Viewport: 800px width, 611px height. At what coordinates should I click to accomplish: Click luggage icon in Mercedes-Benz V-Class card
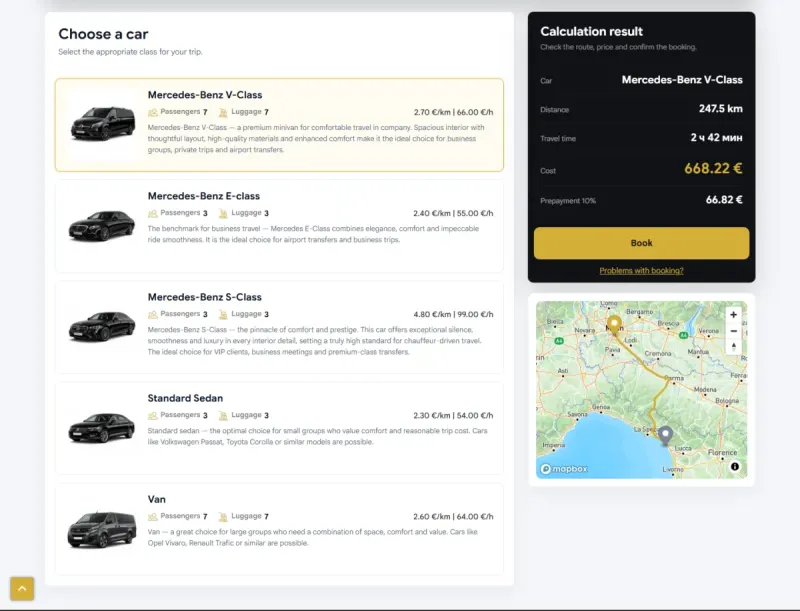pos(223,112)
